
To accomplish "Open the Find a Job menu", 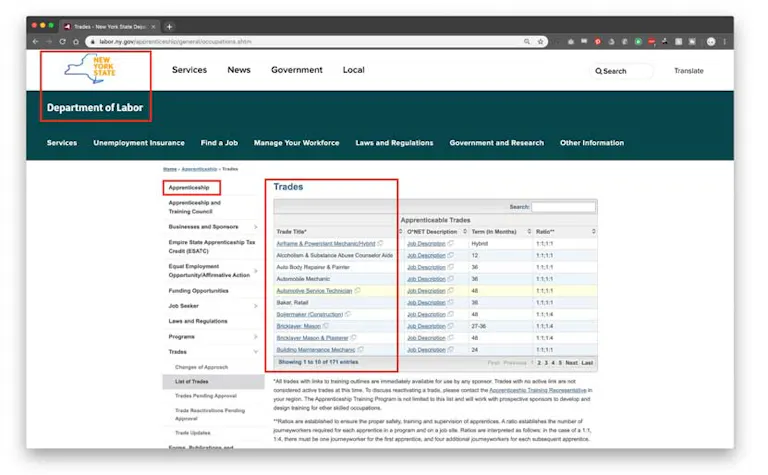I will click(219, 143).
